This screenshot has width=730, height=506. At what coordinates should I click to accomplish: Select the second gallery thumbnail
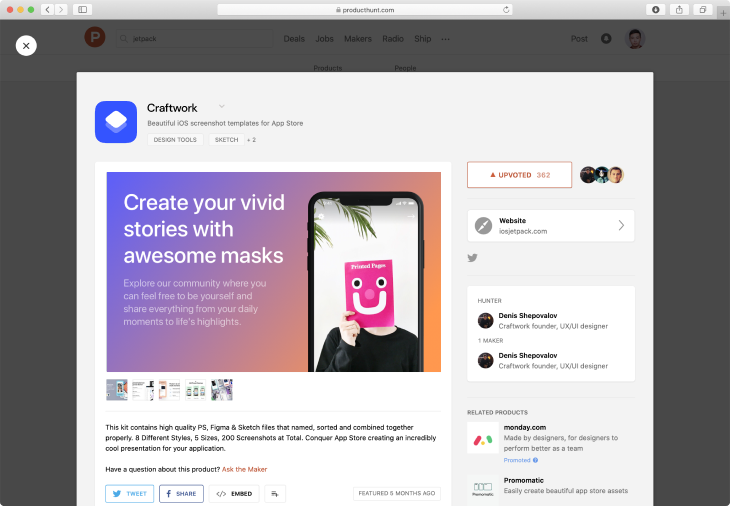point(143,390)
